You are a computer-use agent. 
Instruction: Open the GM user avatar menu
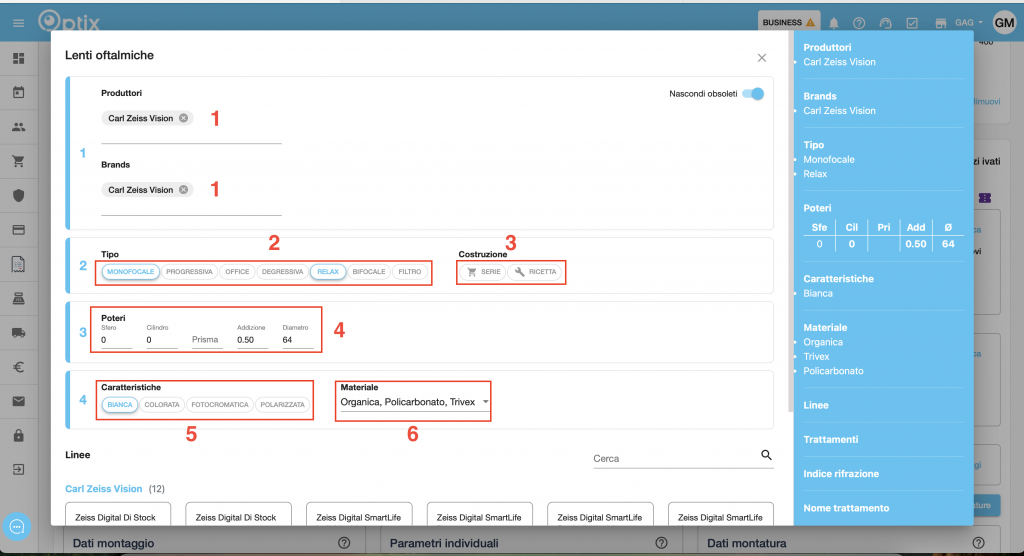[x=1003, y=23]
